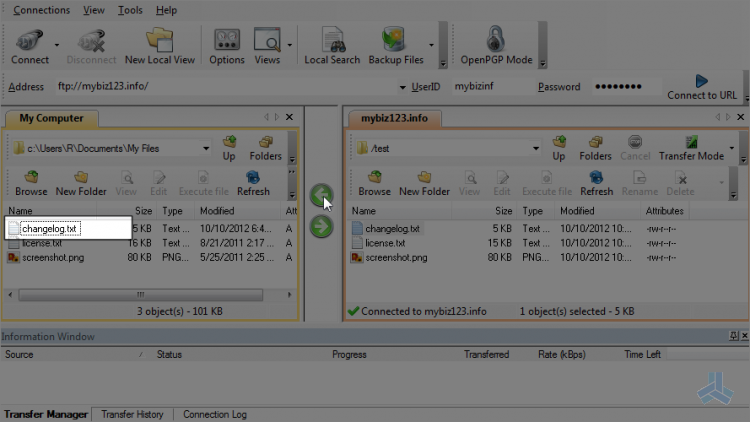Click the Connect toolbar icon
Viewport: 750px width, 422px height.
coord(30,46)
